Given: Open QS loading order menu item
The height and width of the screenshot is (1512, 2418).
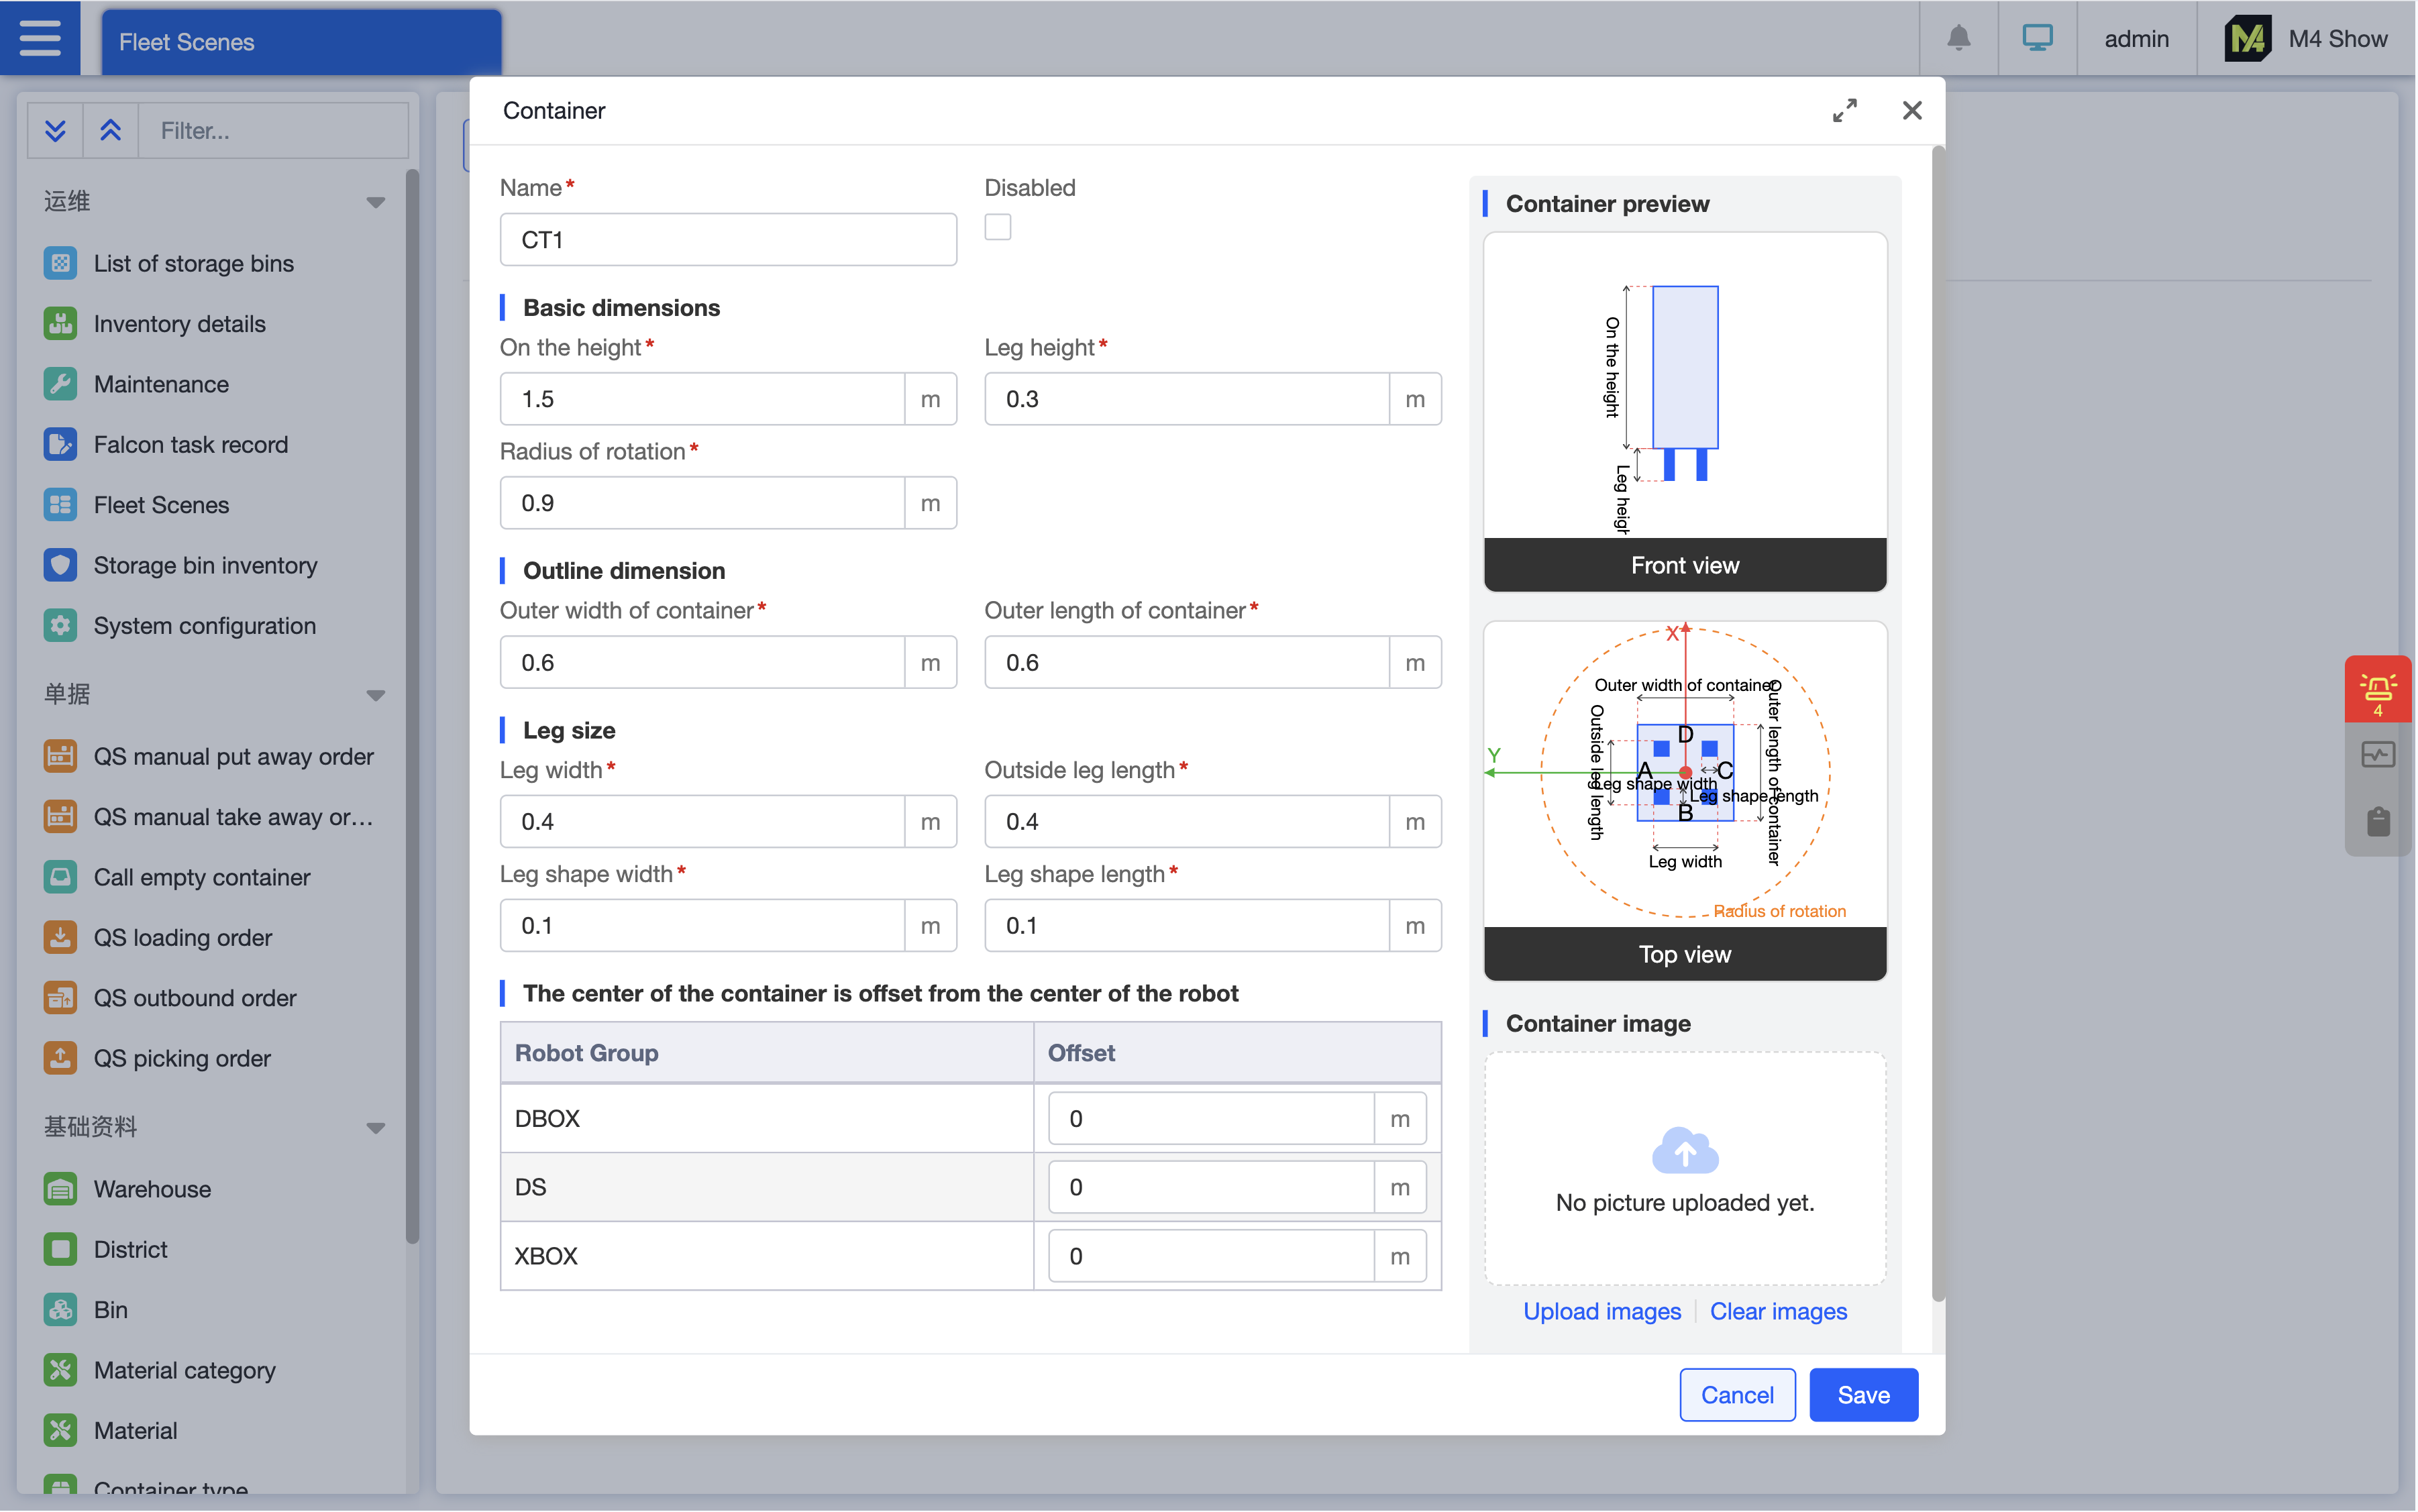Looking at the screenshot, I should click(x=182, y=937).
